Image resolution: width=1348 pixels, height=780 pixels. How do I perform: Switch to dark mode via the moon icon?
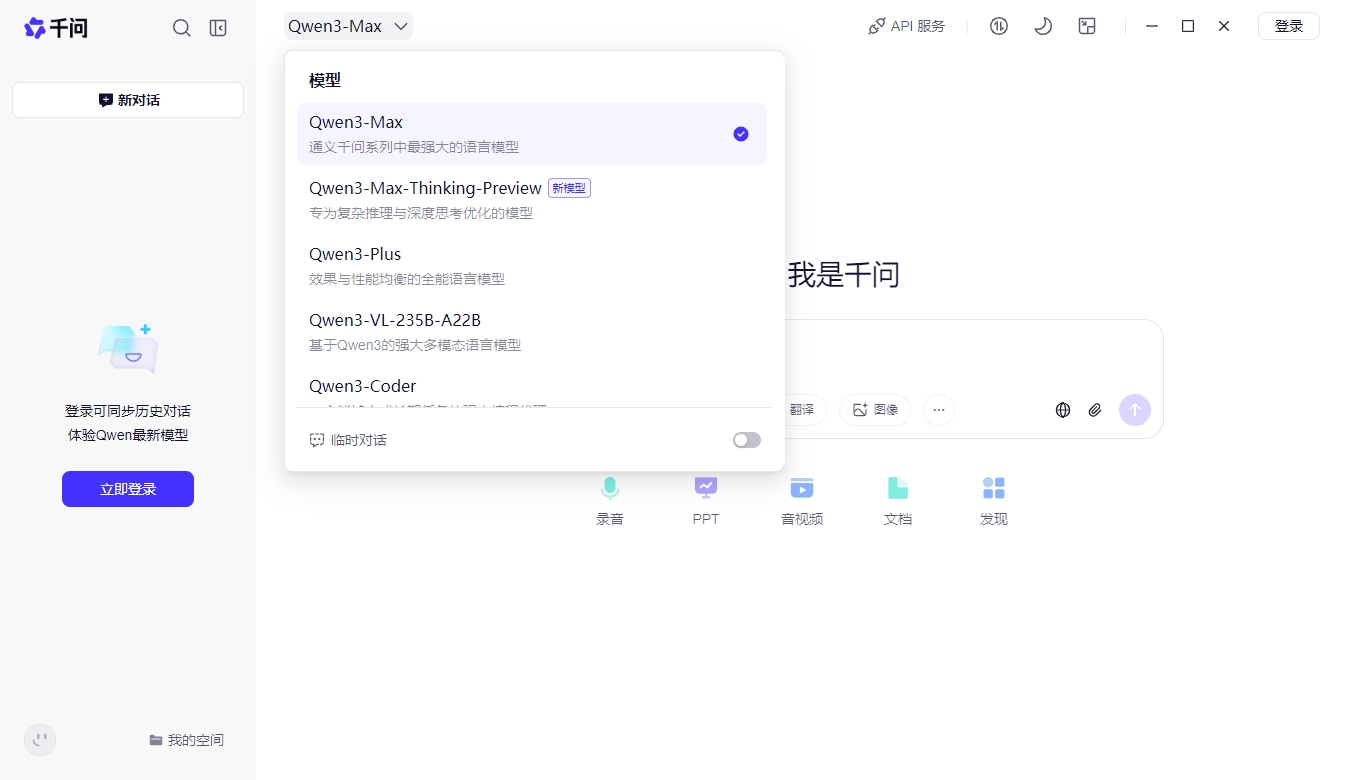[1043, 26]
